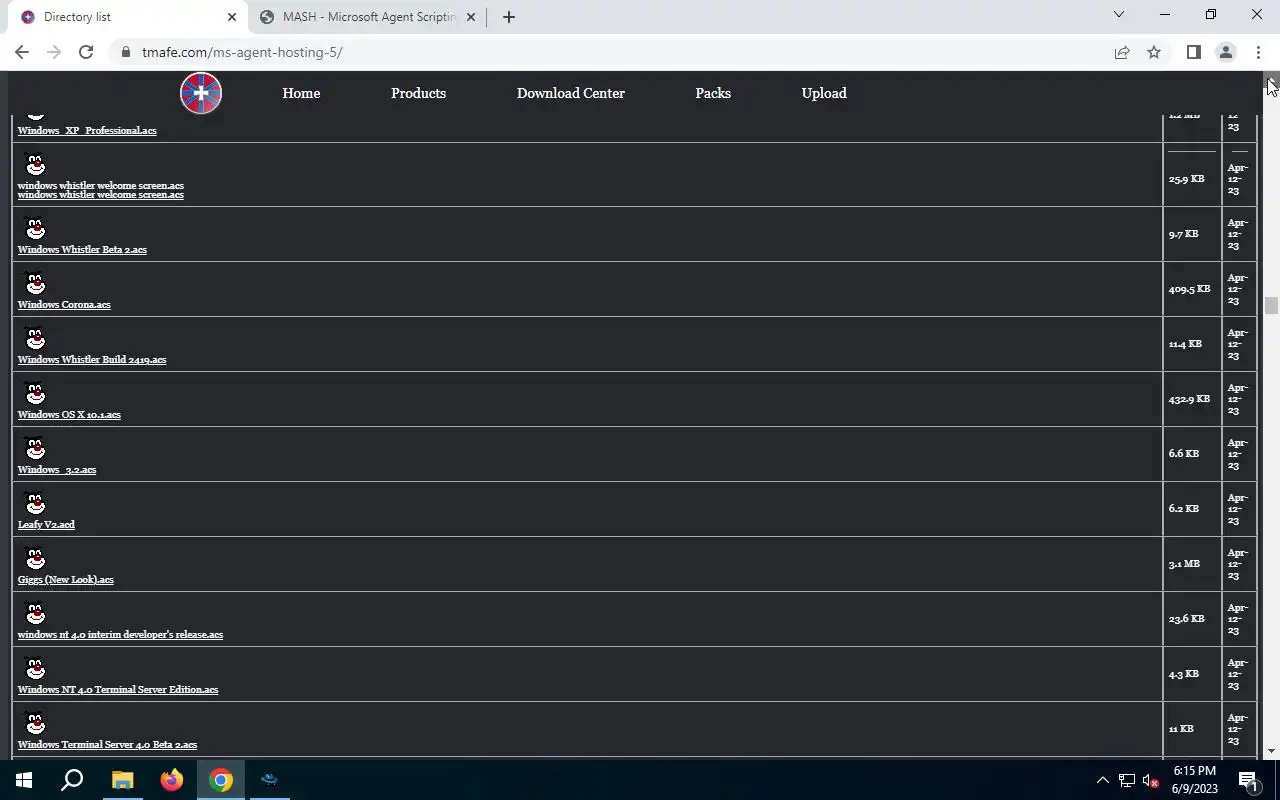Screen dimensions: 1280x800
Task: Click the agent icon above windows whistler welcome screen.acs
Action: (35, 165)
